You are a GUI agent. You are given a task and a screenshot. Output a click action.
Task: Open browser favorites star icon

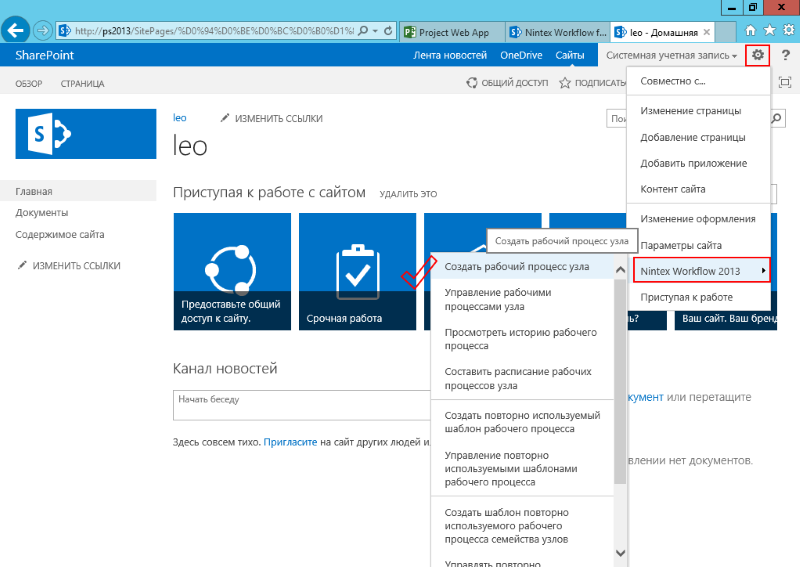[x=769, y=31]
